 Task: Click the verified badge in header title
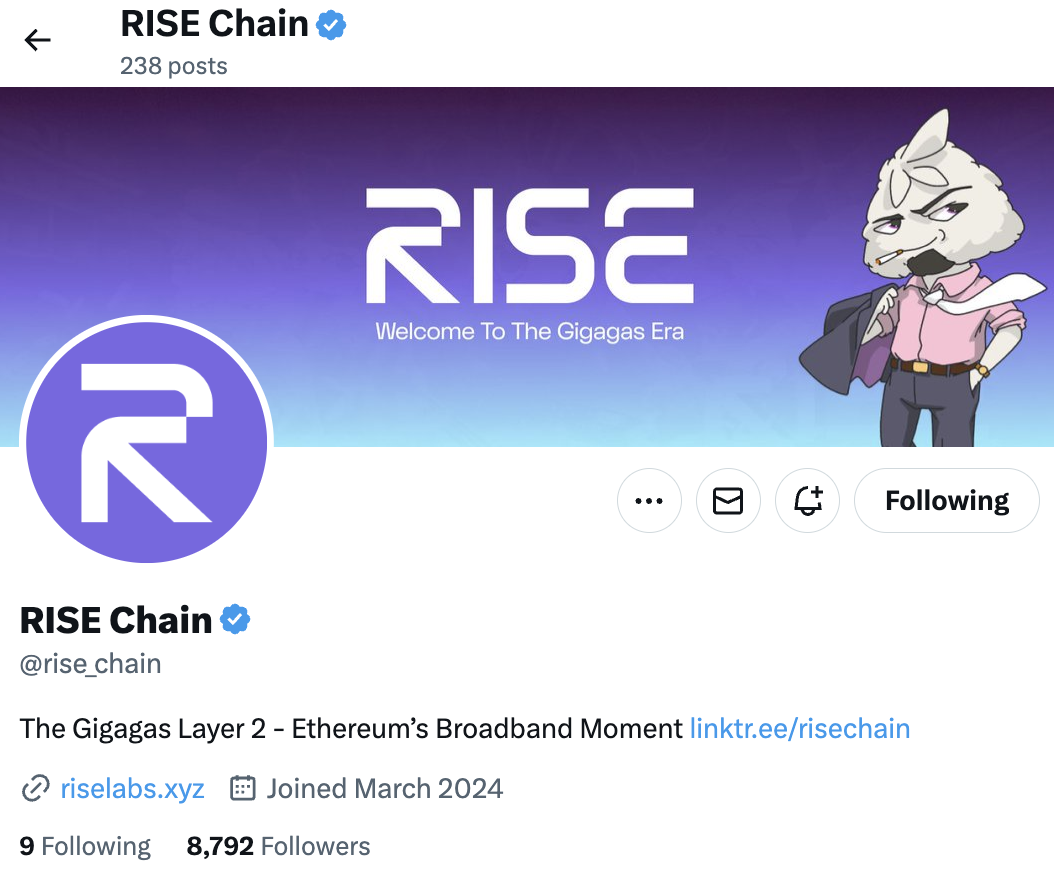click(x=331, y=25)
